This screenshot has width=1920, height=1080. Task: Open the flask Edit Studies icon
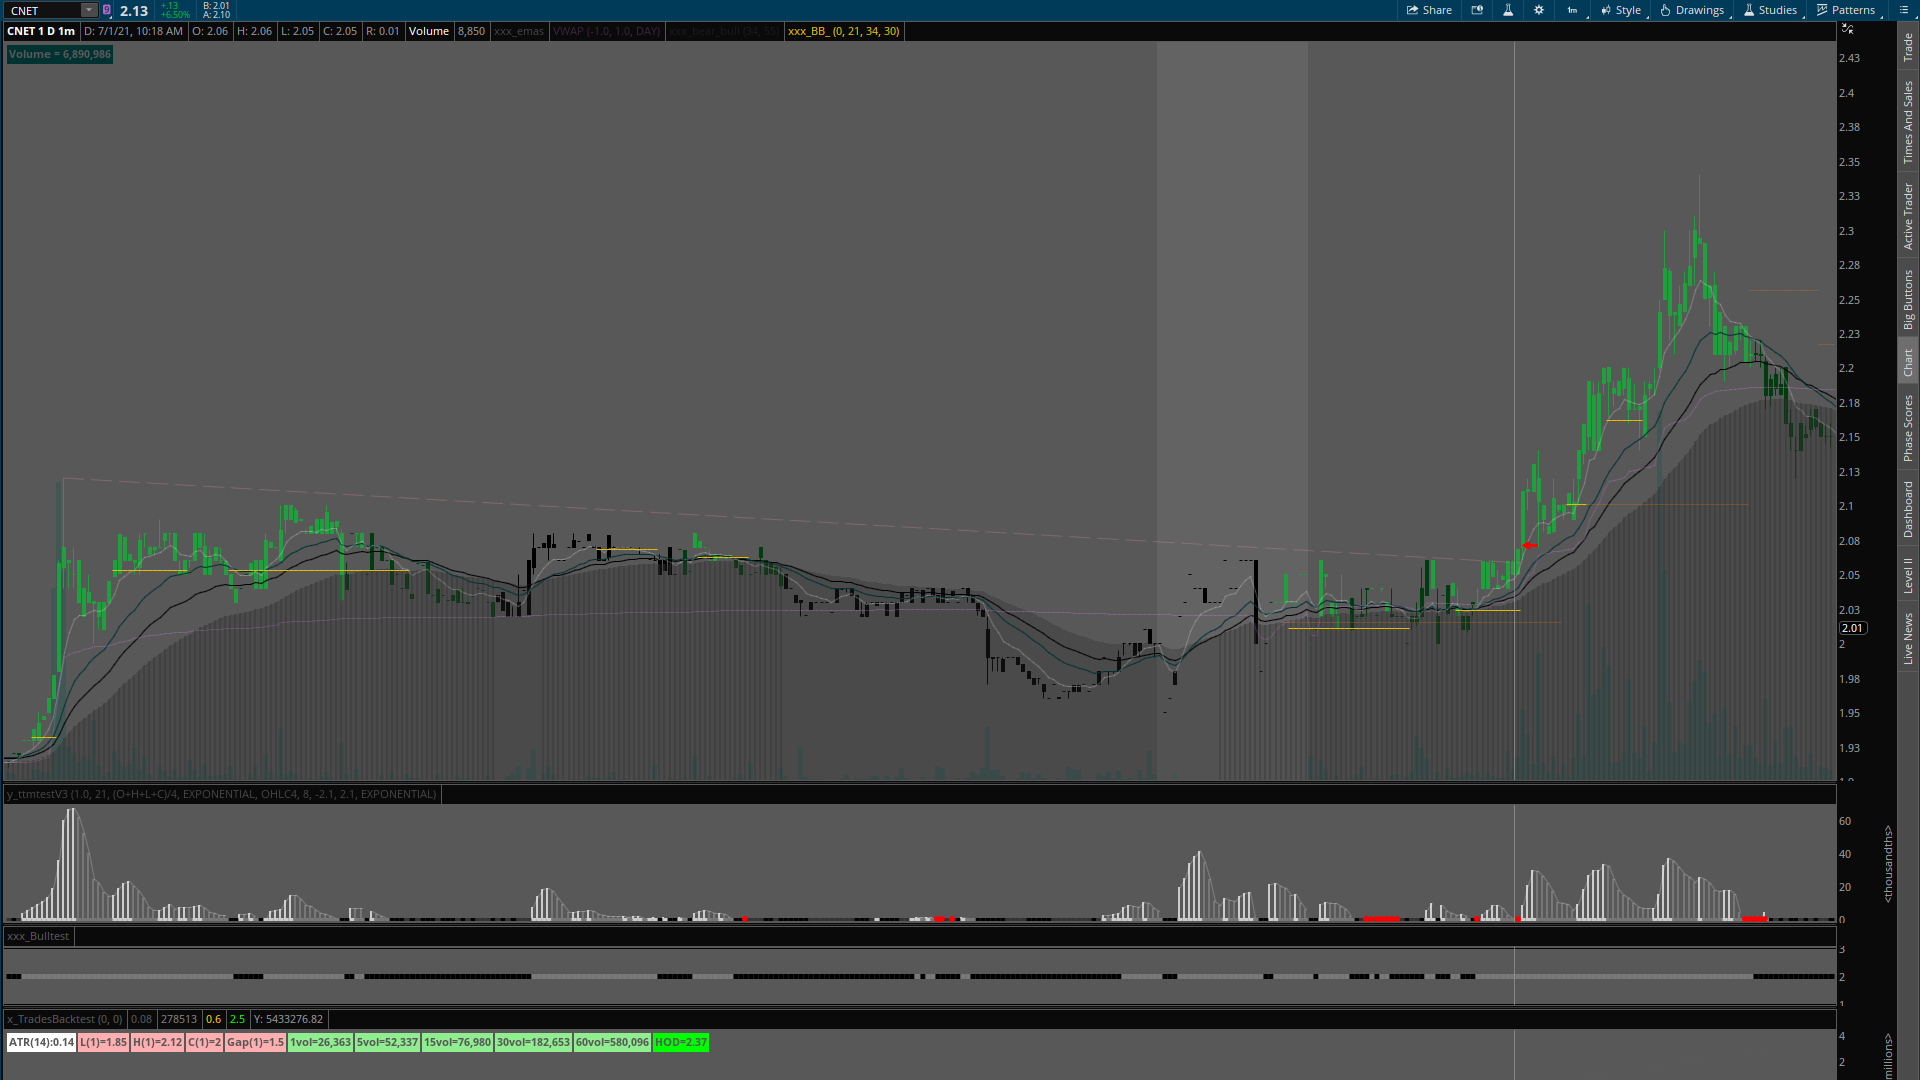[x=1508, y=10]
